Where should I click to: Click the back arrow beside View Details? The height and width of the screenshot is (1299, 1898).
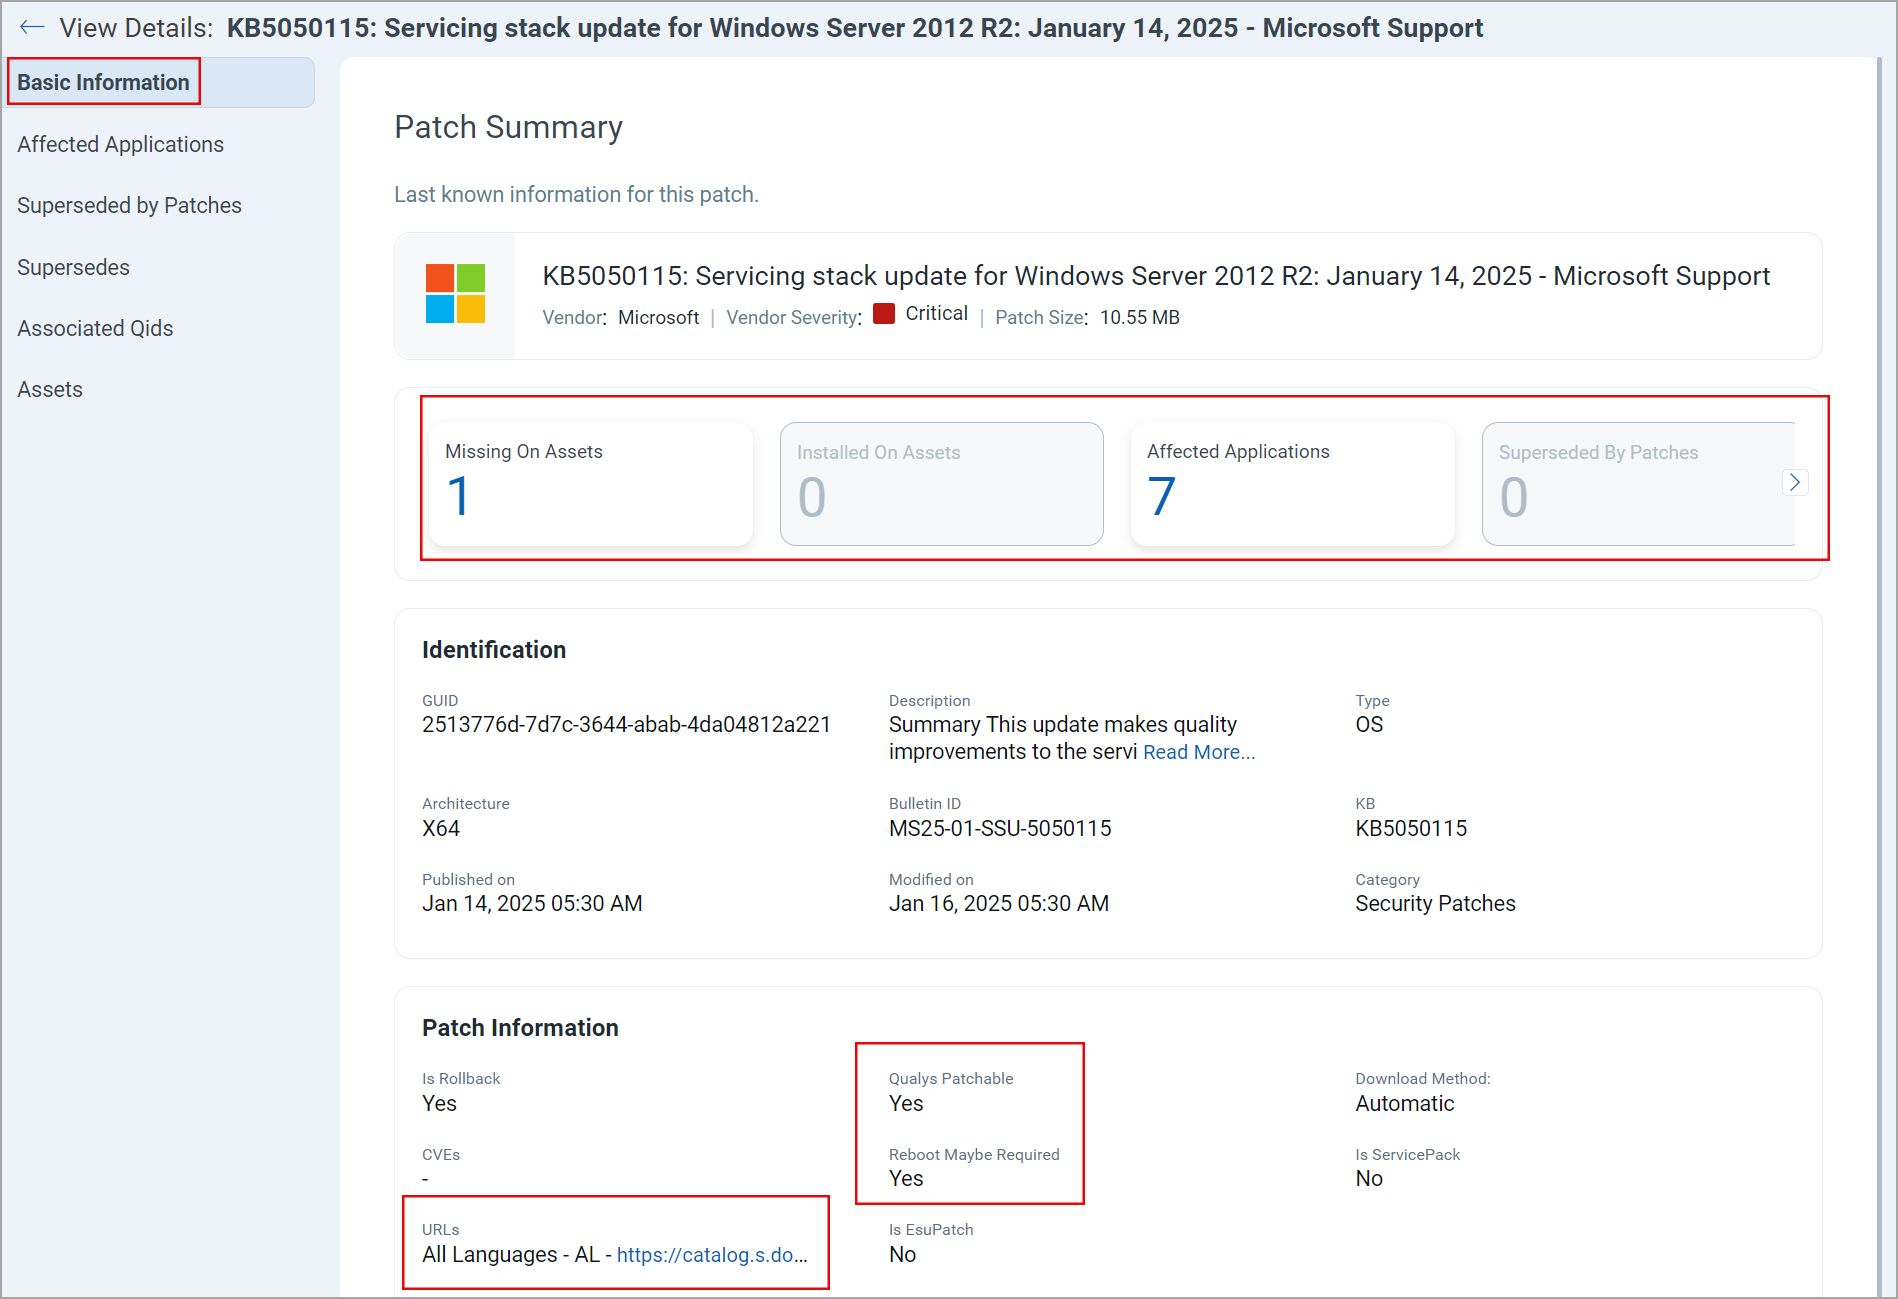[32, 27]
